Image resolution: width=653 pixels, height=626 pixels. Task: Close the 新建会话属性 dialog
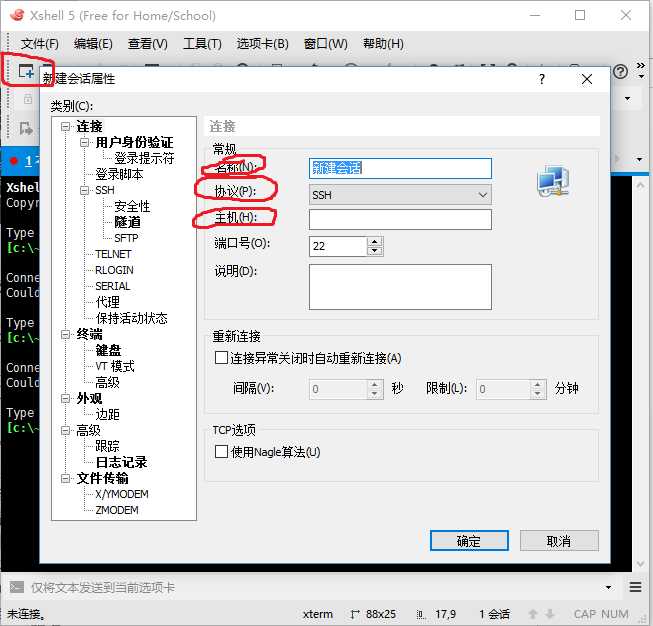[587, 79]
